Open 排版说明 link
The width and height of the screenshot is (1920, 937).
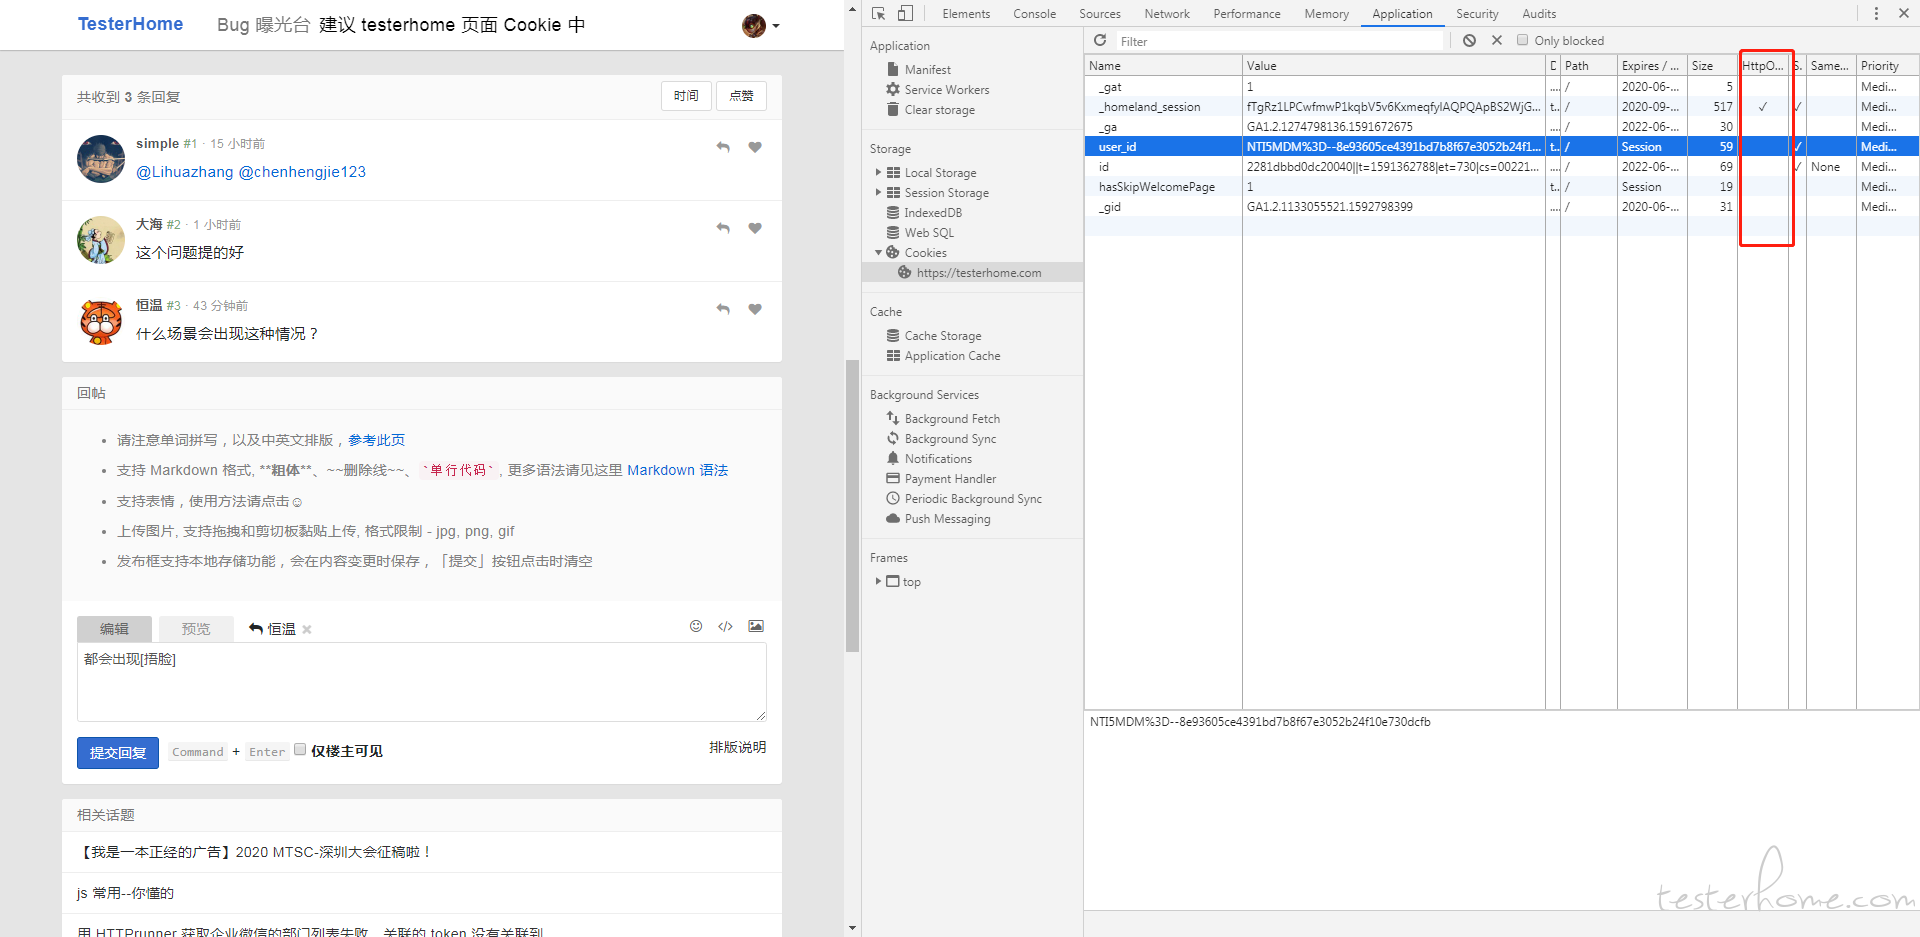tap(737, 747)
